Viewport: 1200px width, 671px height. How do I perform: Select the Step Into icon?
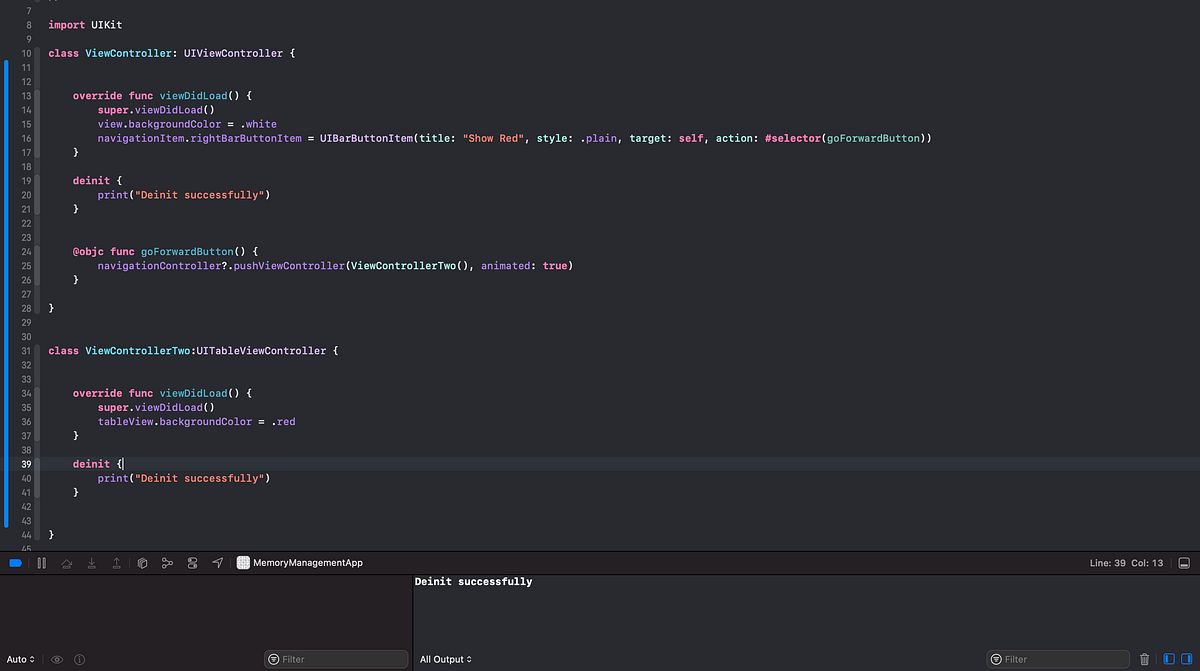(x=91, y=562)
